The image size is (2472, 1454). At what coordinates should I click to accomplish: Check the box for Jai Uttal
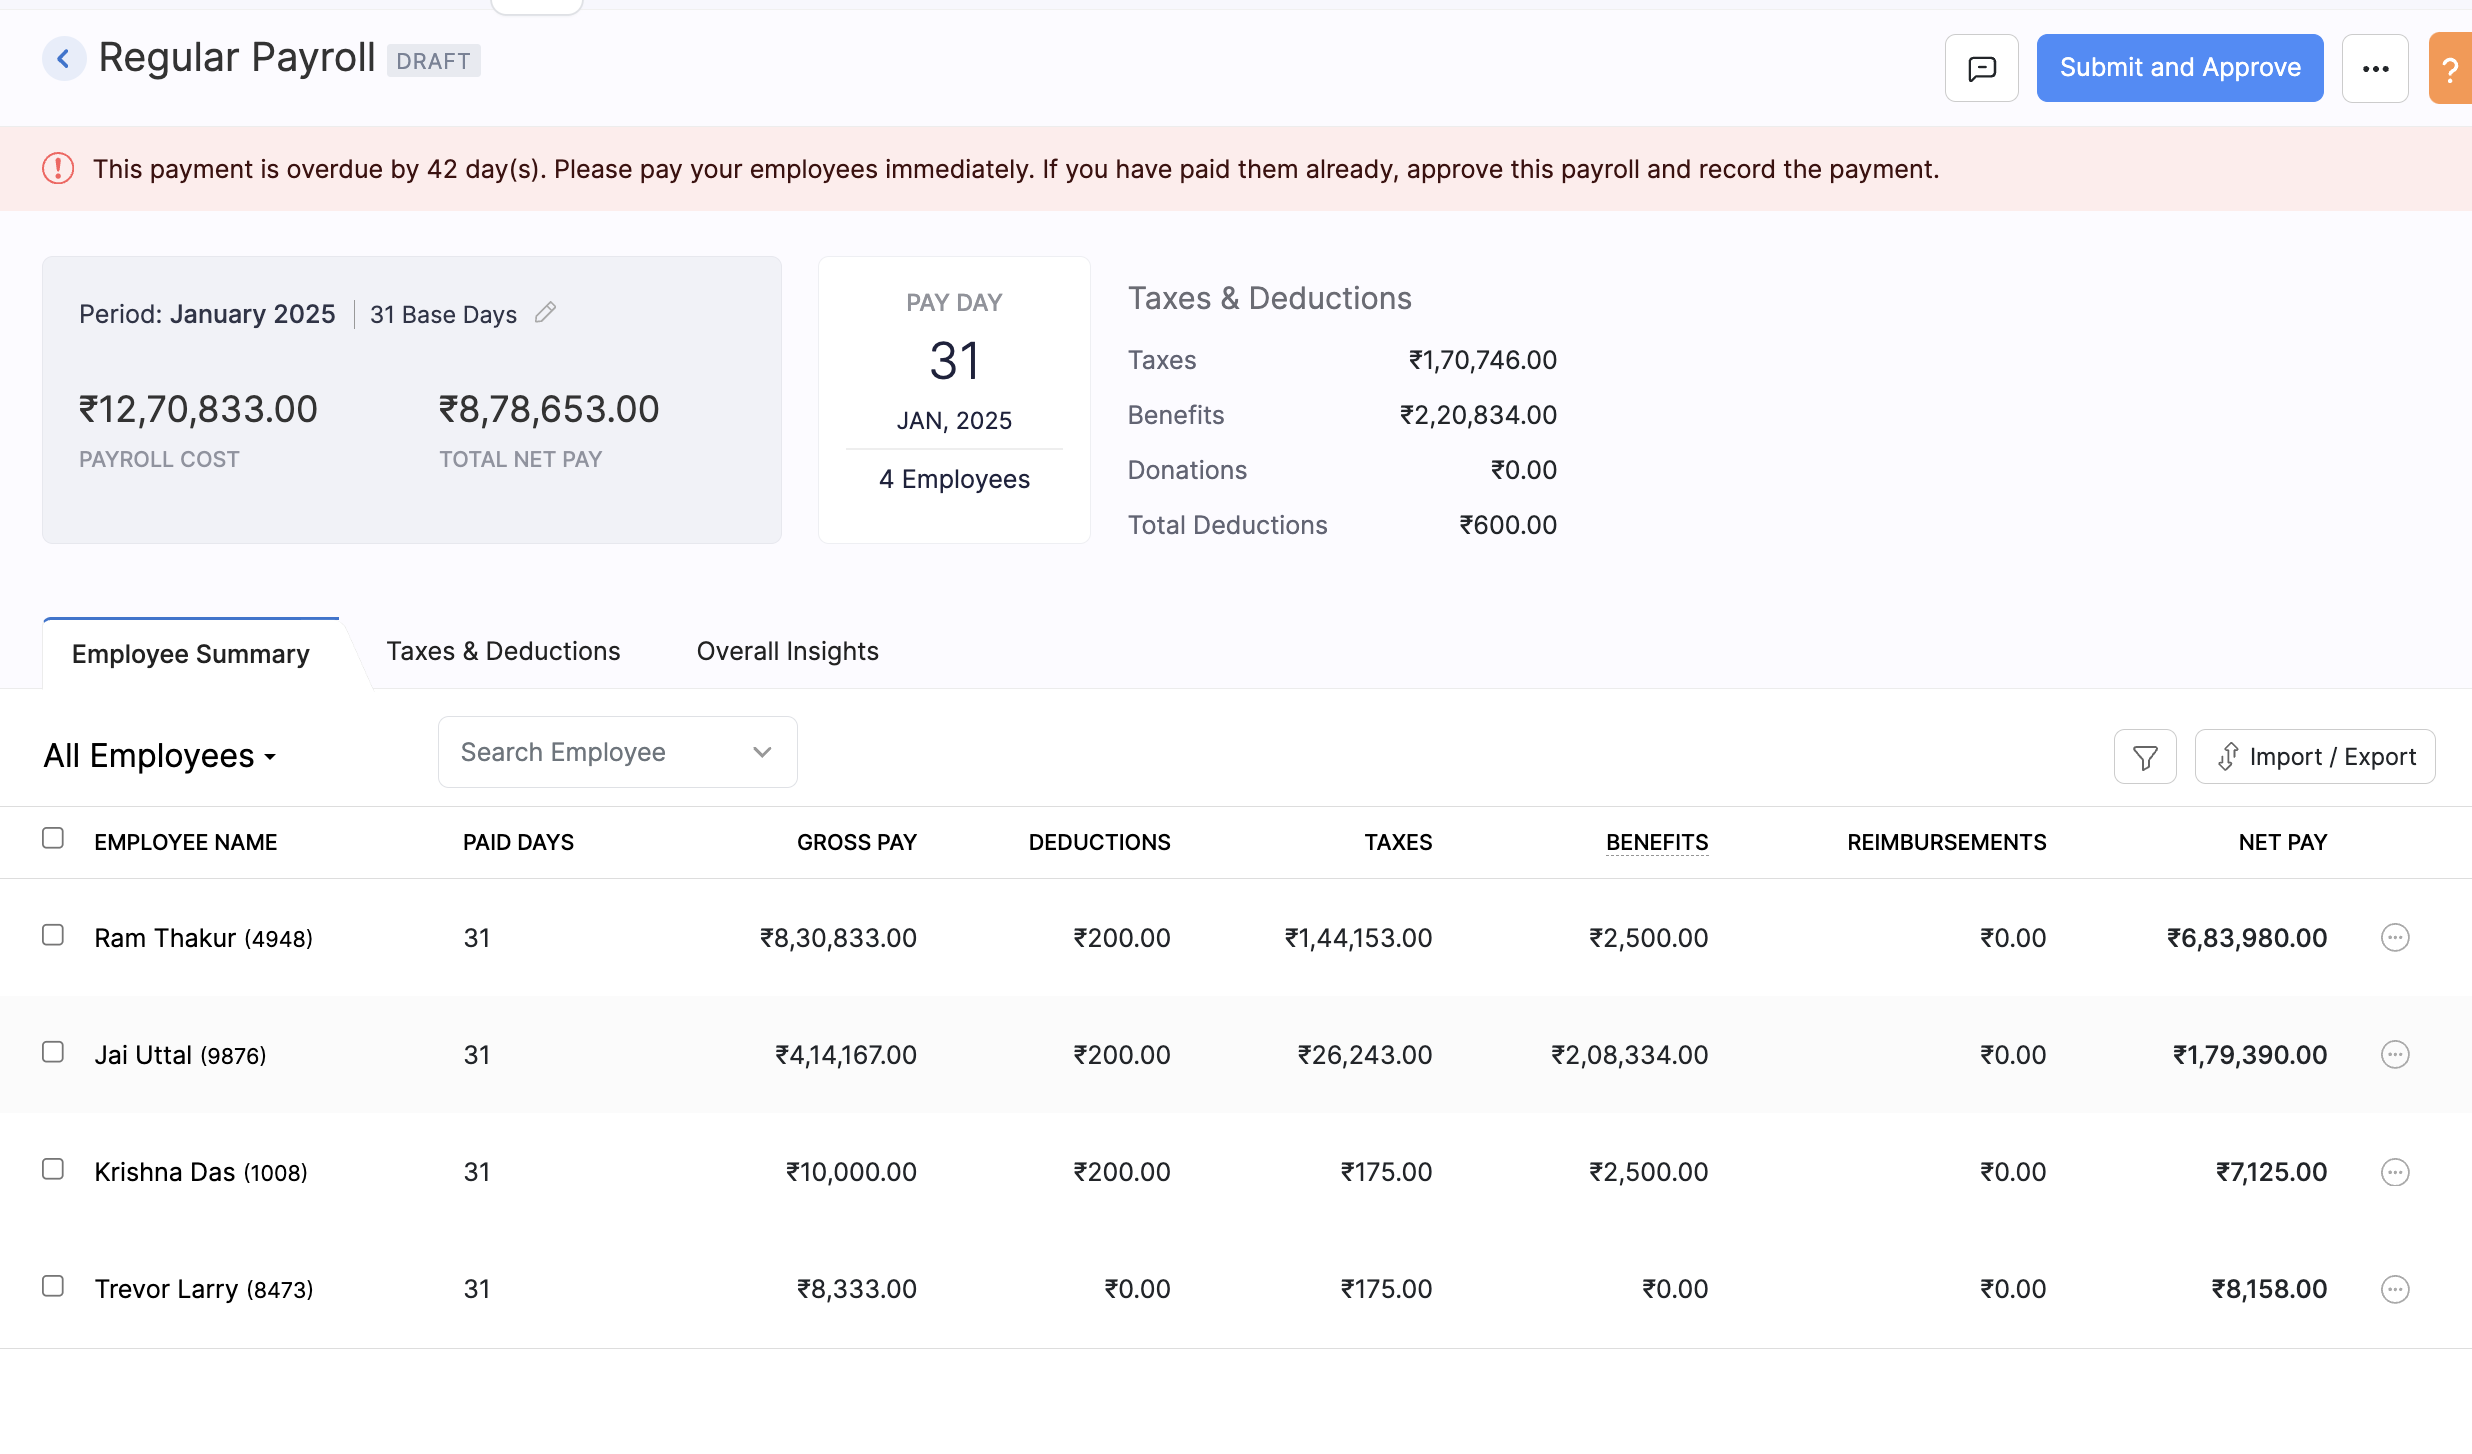53,1052
